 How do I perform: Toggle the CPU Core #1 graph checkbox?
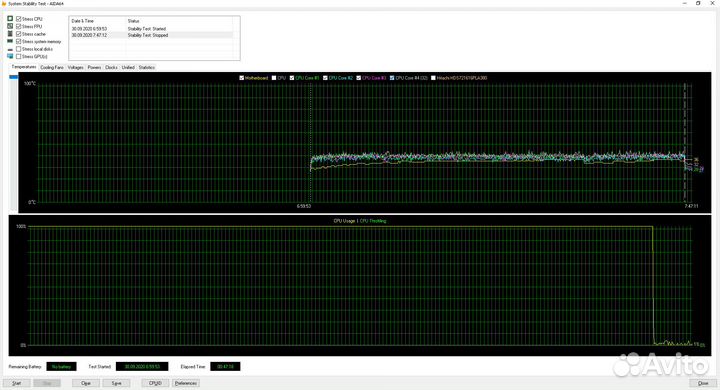click(x=292, y=78)
